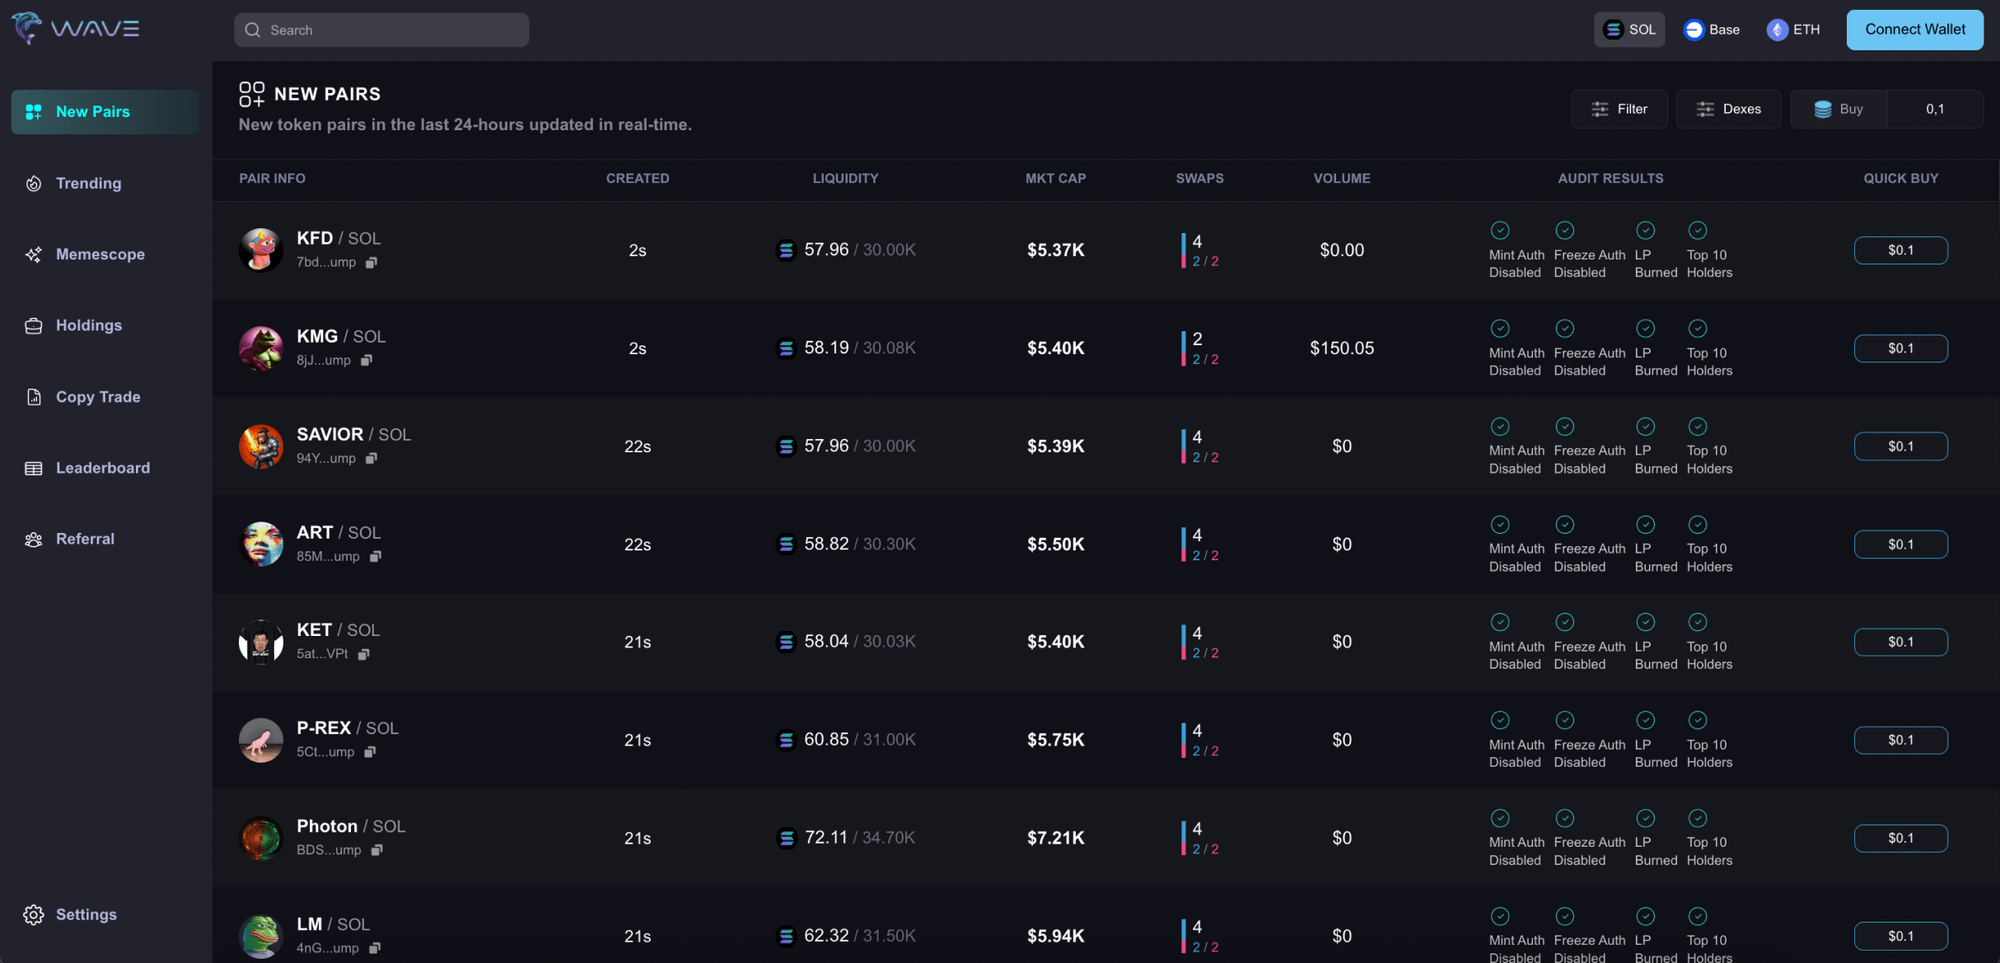Click the WAVE dolphin logo
This screenshot has width=2000, height=963.
pyautogui.click(x=25, y=28)
